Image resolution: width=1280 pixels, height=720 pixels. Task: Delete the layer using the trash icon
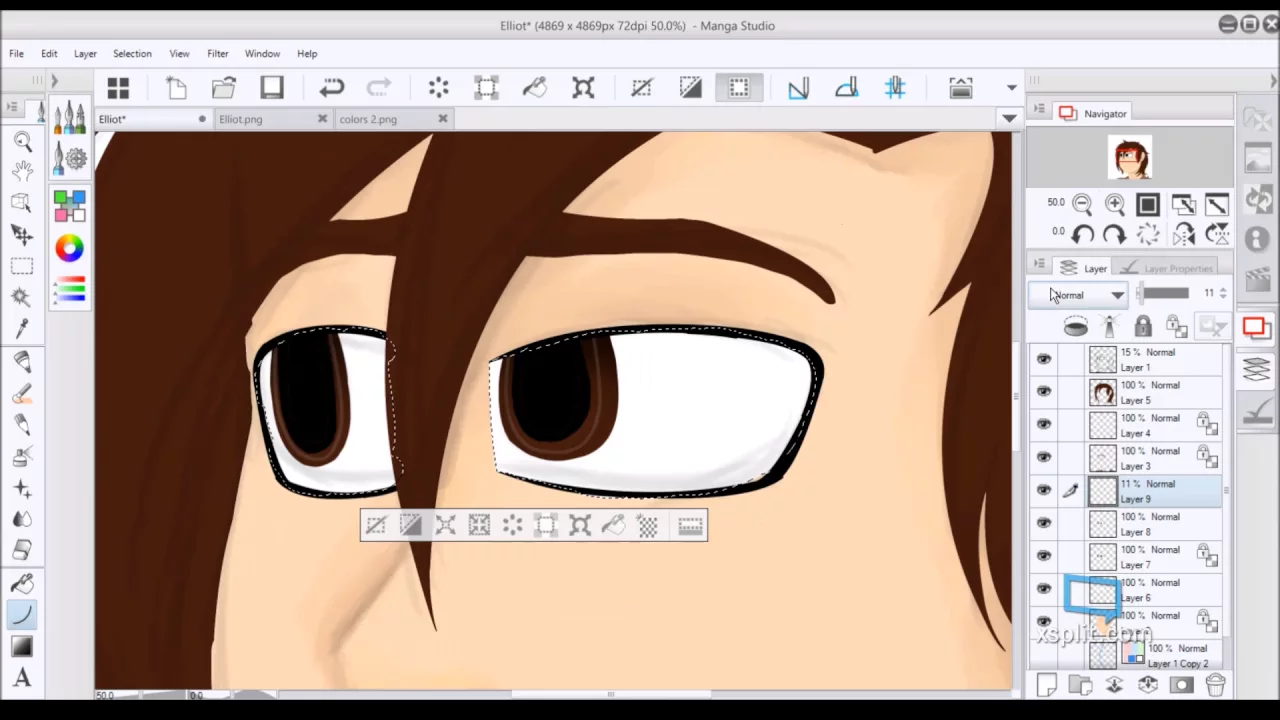point(1215,685)
